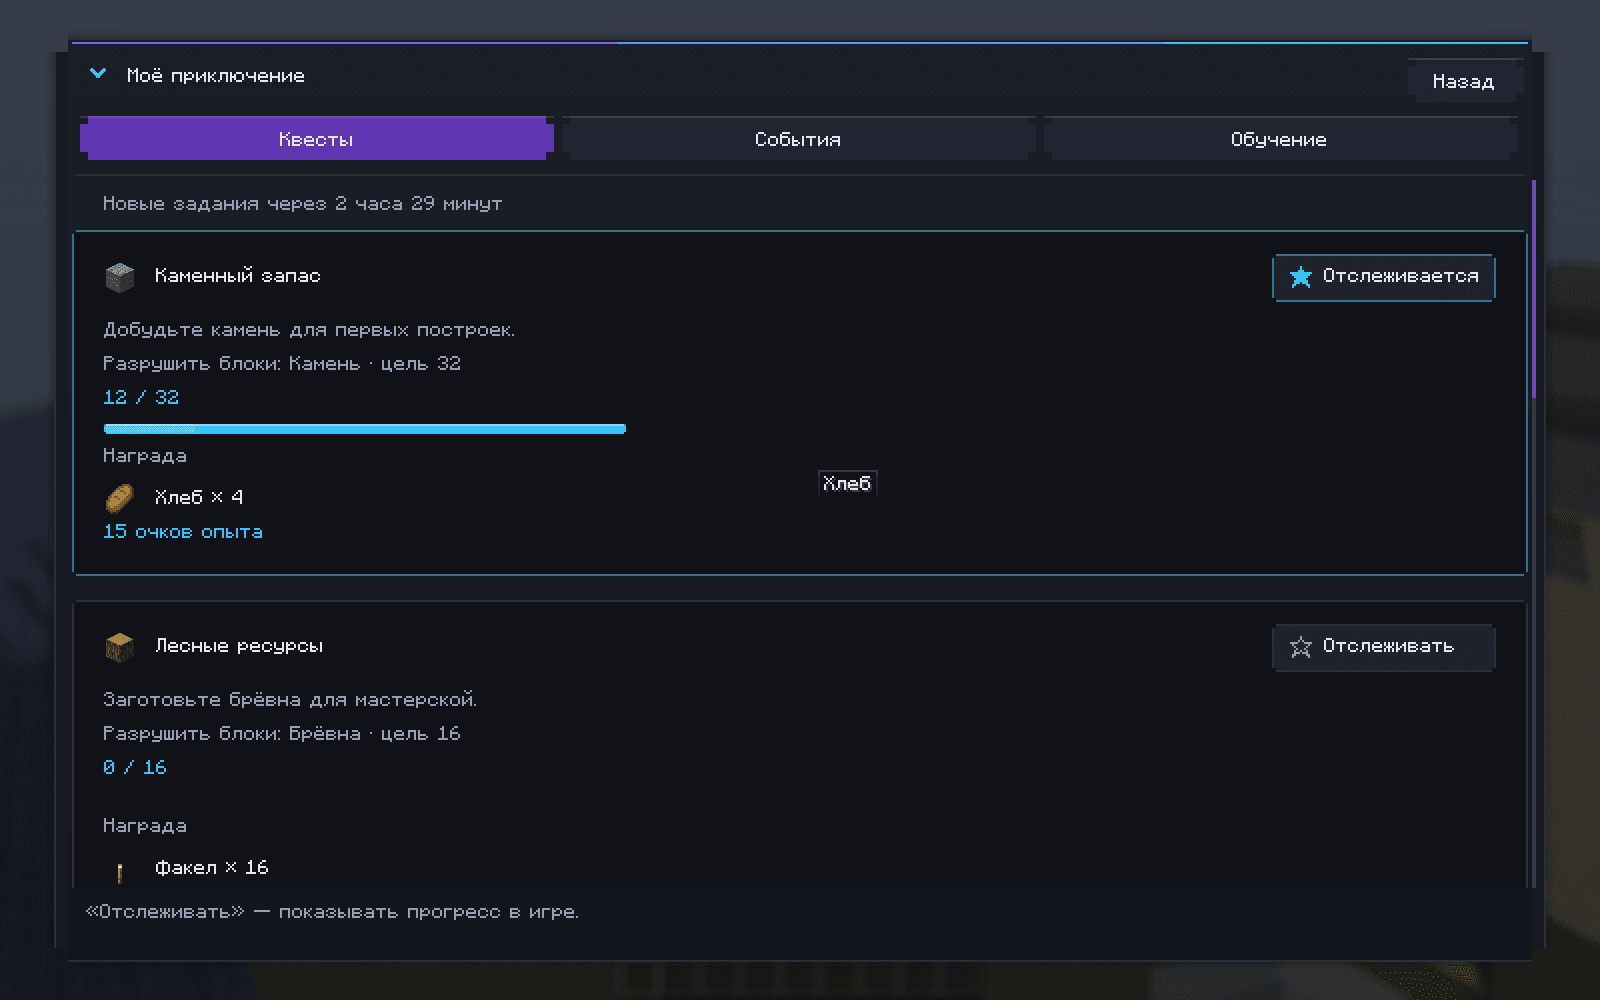The height and width of the screenshot is (1000, 1600).
Task: Click the purple vertical scrollbar
Action: click(1534, 289)
